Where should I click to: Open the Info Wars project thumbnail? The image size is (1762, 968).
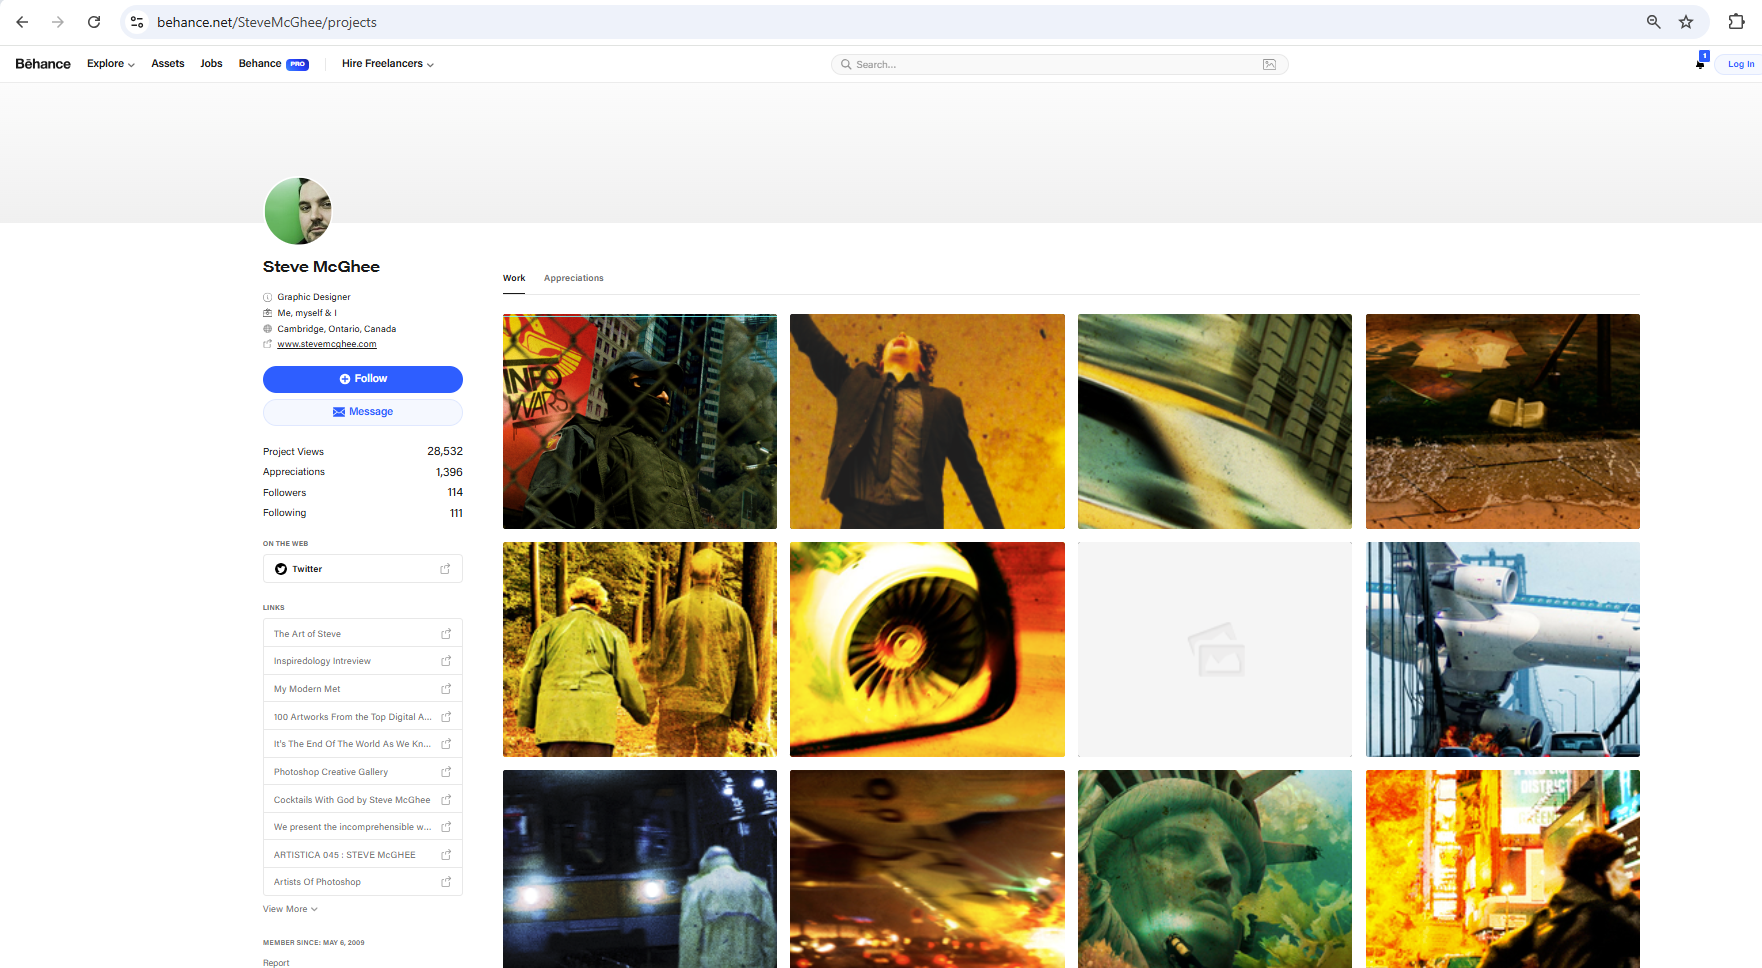click(640, 421)
